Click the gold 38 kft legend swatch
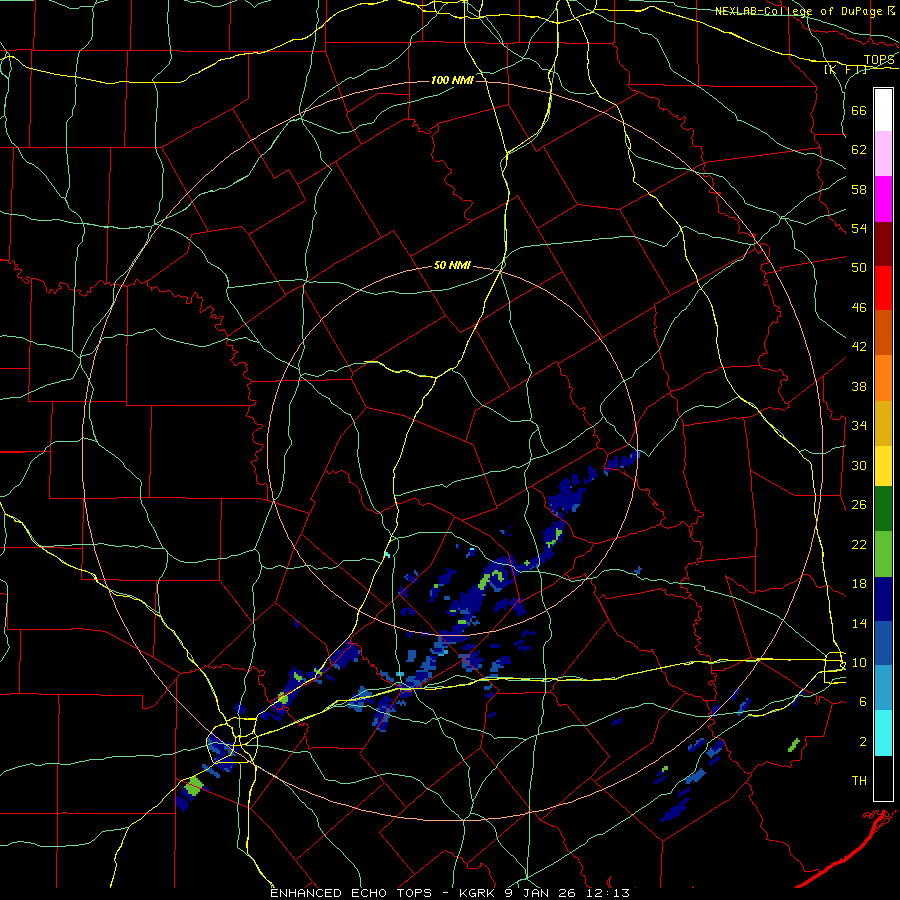 (883, 422)
